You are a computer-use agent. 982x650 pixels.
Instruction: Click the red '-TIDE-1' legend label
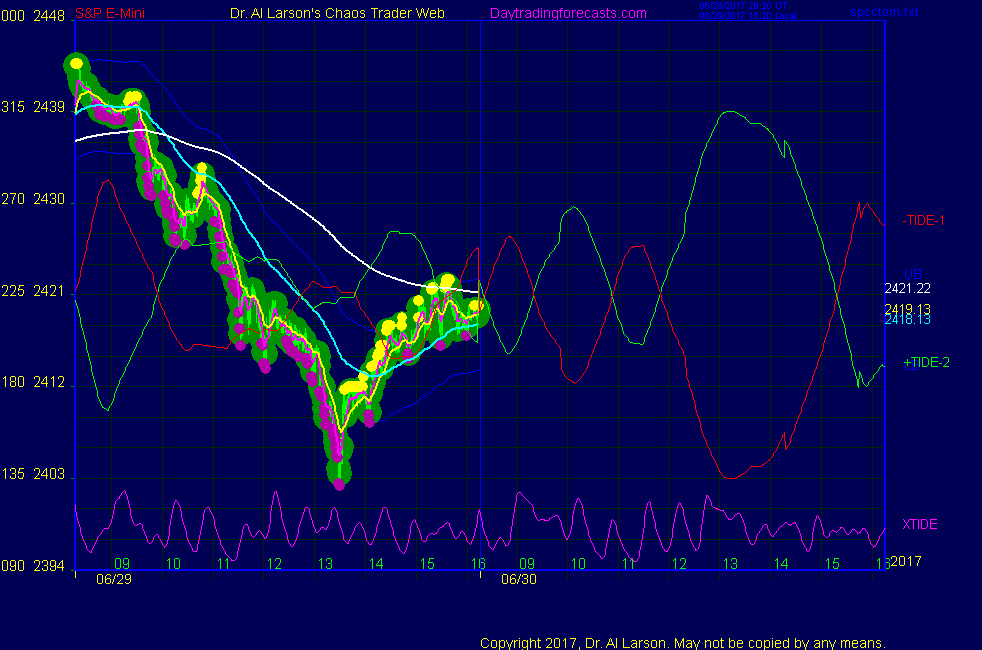click(x=923, y=220)
